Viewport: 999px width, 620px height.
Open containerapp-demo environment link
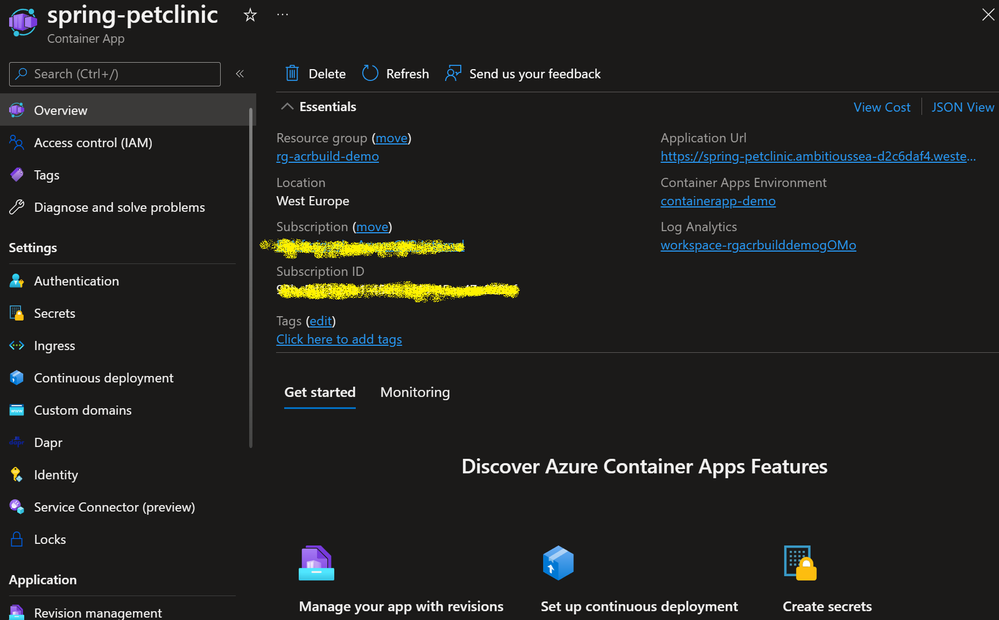coord(718,201)
